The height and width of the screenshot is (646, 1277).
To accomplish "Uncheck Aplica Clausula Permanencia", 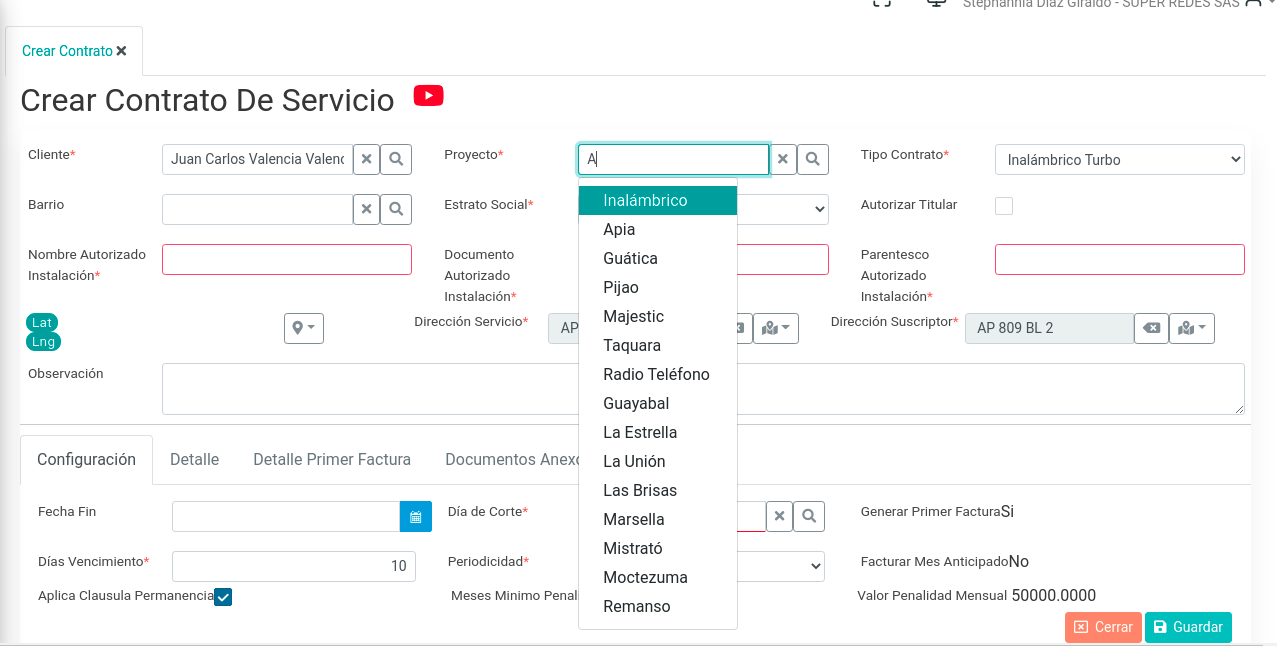I will click(x=223, y=597).
